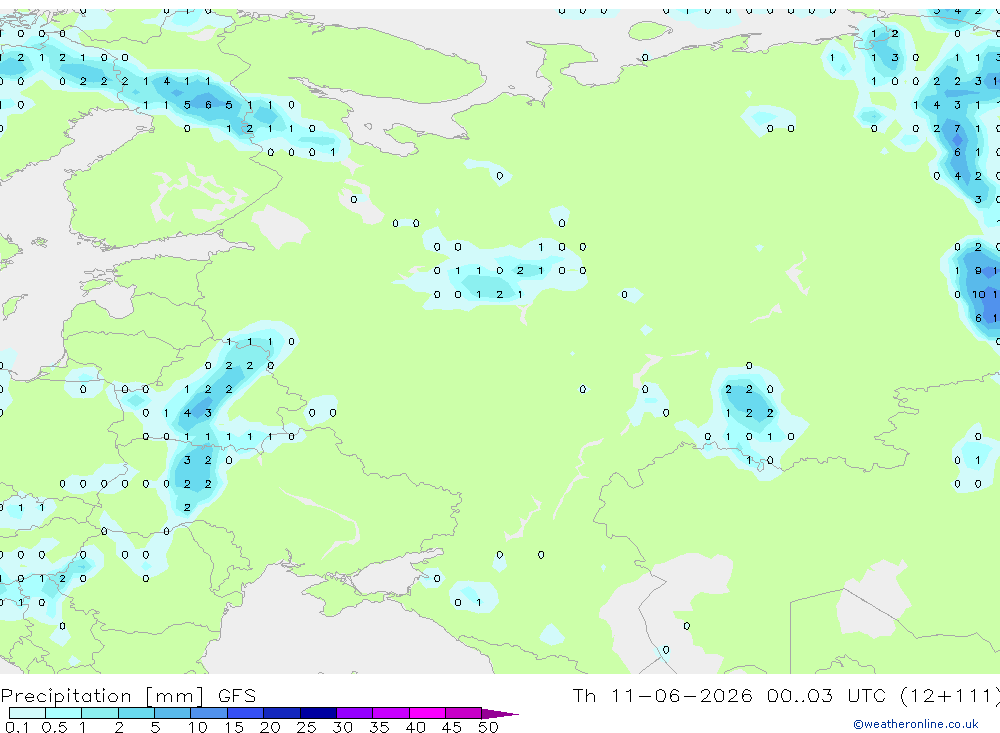The width and height of the screenshot is (1000, 733).
Task: Click the '00..03 UTC' time label
Action: (827, 695)
